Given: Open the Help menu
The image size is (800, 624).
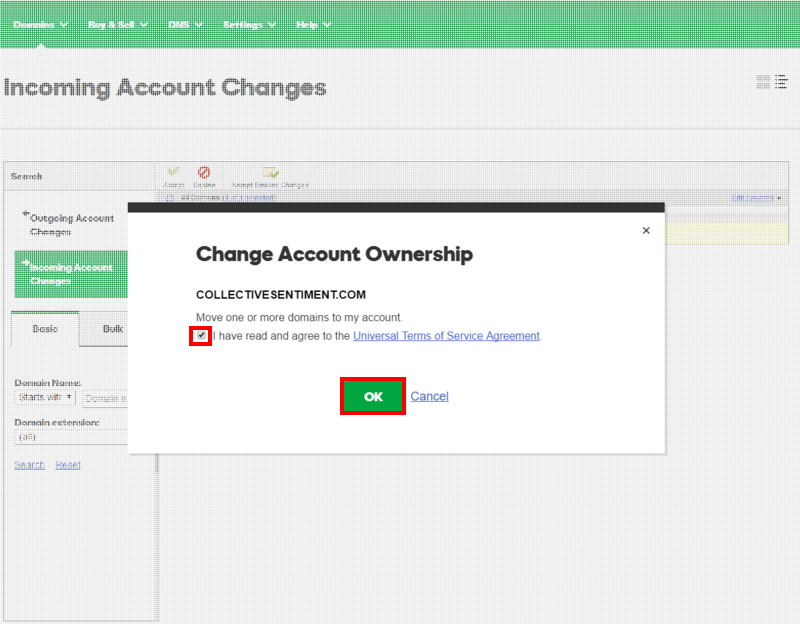Looking at the screenshot, I should point(313,24).
